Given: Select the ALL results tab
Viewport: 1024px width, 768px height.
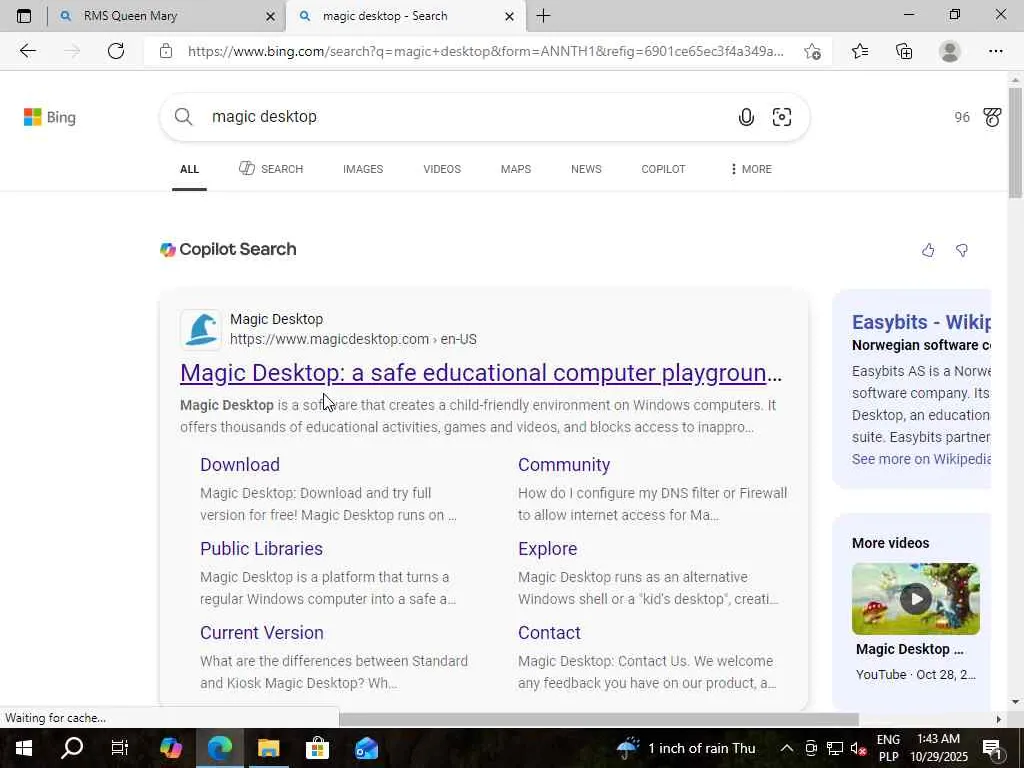Looking at the screenshot, I should [x=189, y=169].
